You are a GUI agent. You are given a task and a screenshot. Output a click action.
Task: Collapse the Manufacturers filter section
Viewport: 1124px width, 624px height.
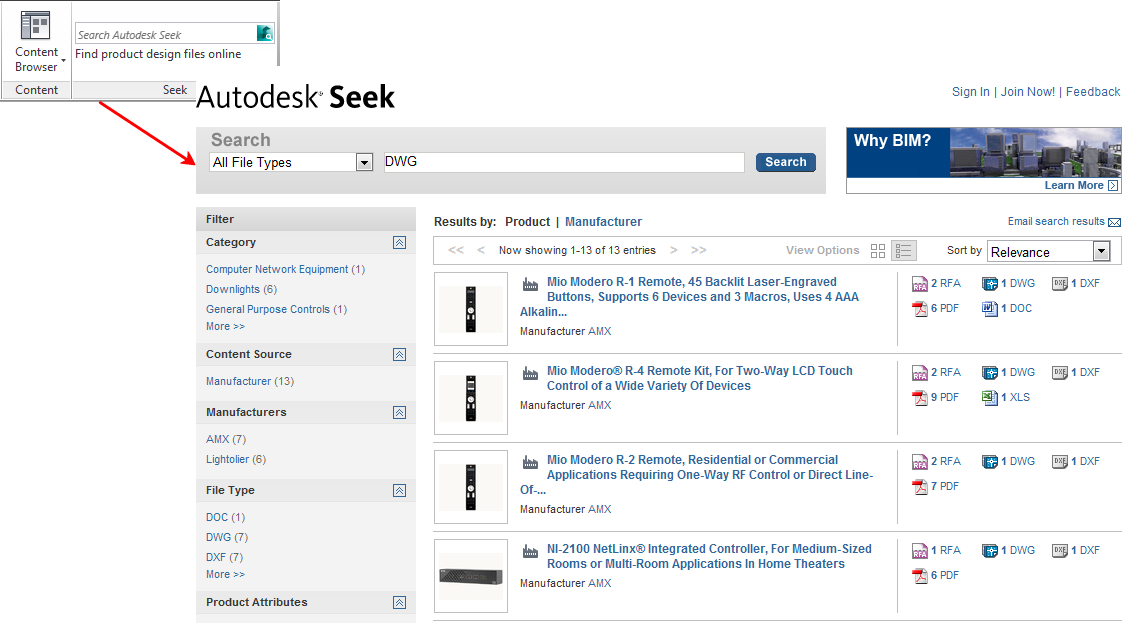click(x=399, y=412)
